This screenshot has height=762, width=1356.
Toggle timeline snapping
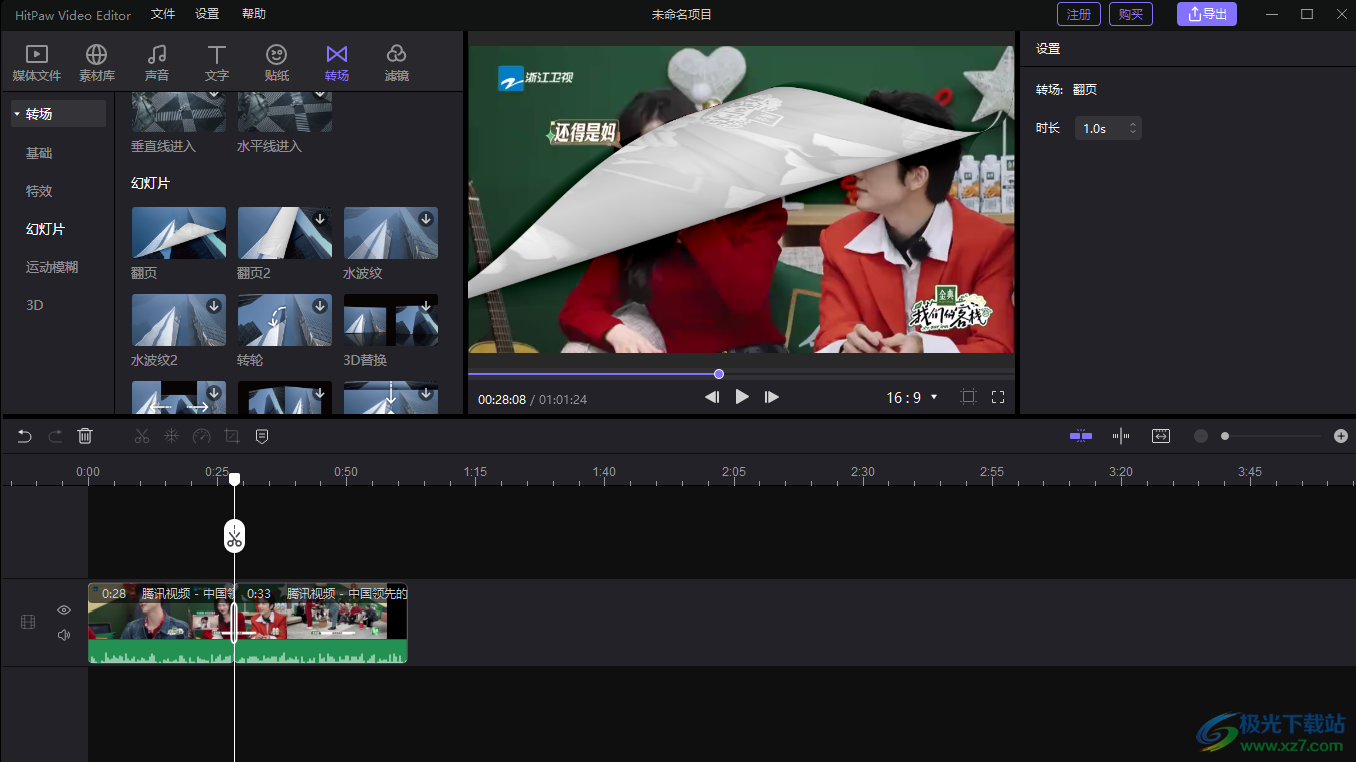[1081, 436]
